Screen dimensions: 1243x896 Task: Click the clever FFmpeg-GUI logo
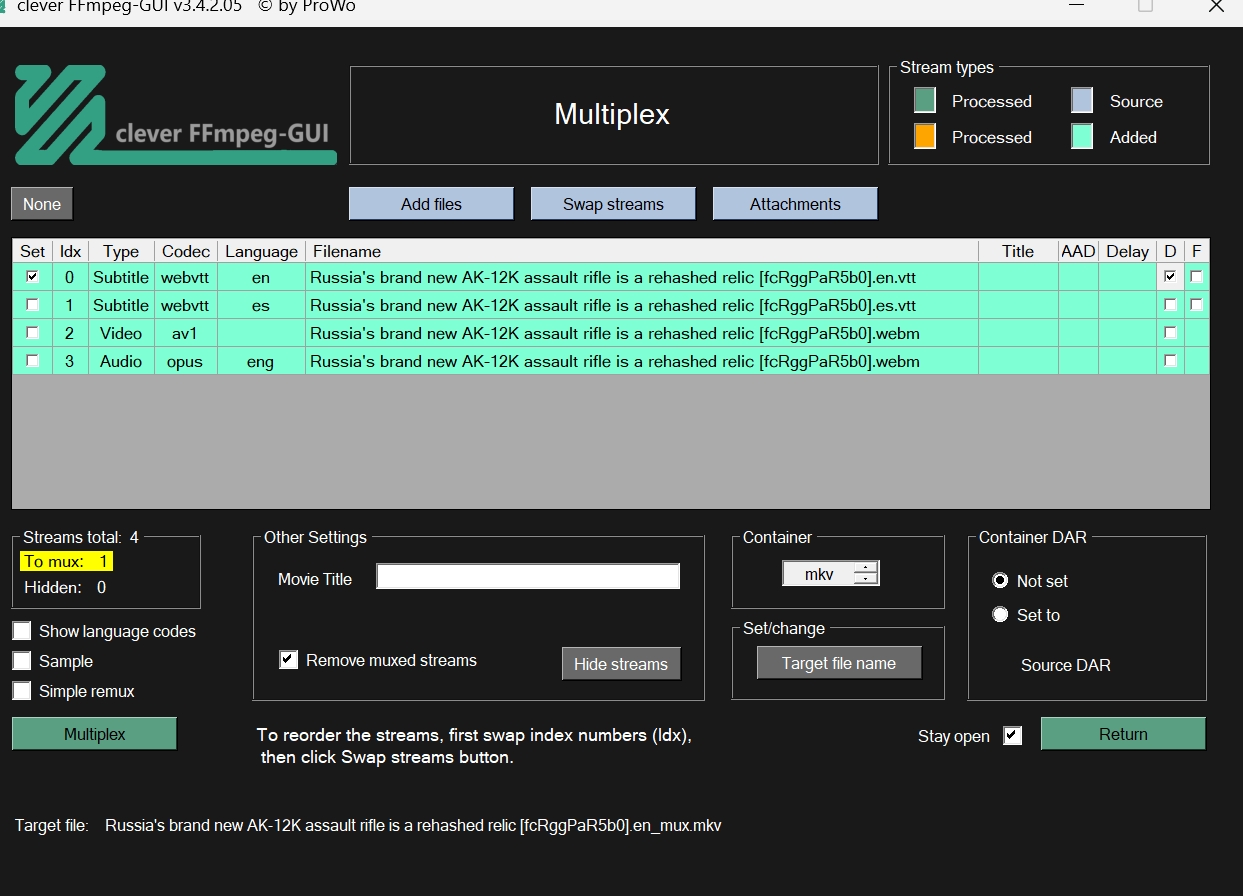tap(175, 115)
